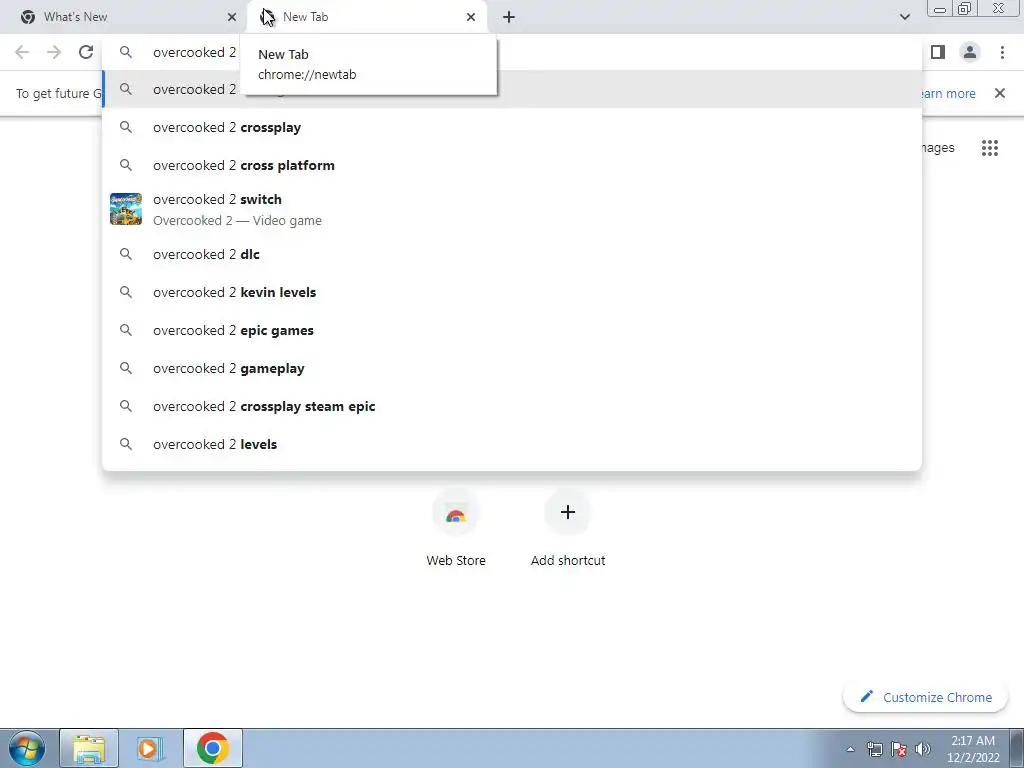This screenshot has width=1024, height=768.
Task: Open the Images link
Action: coord(938,148)
